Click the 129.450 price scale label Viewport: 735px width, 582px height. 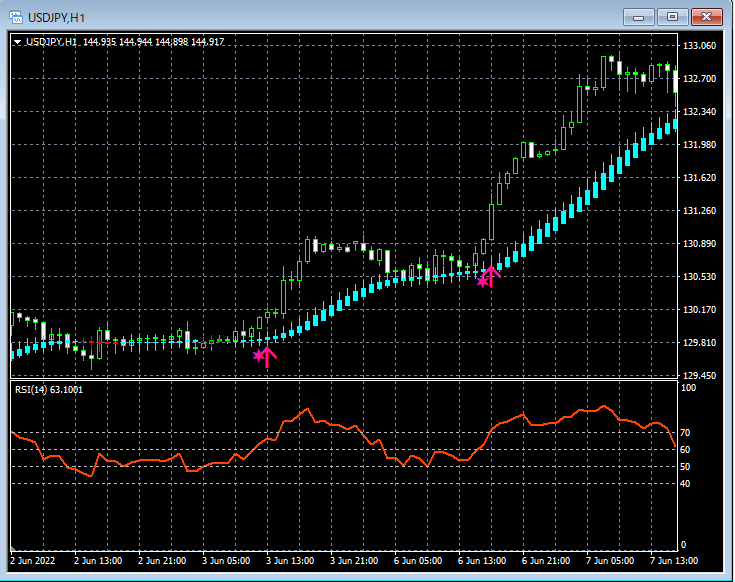[699, 375]
